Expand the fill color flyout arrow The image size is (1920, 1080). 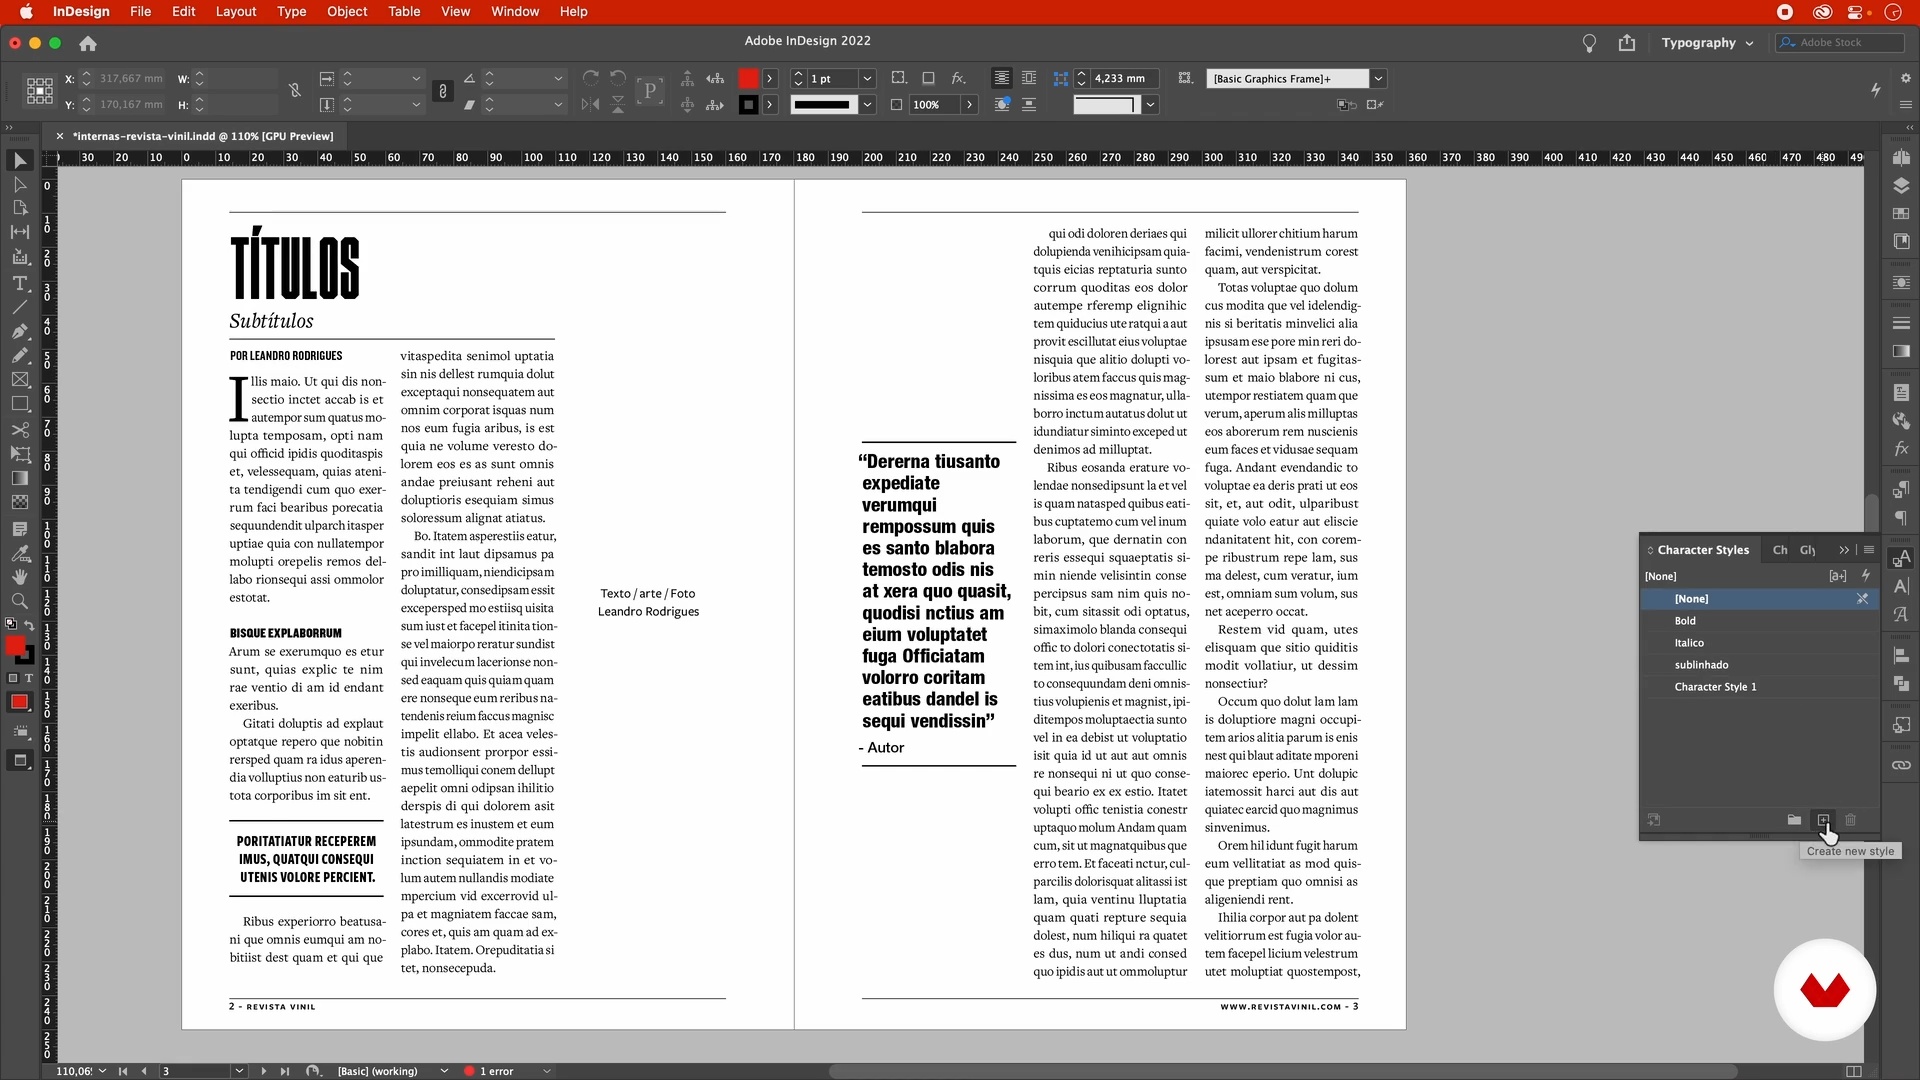[x=769, y=78]
